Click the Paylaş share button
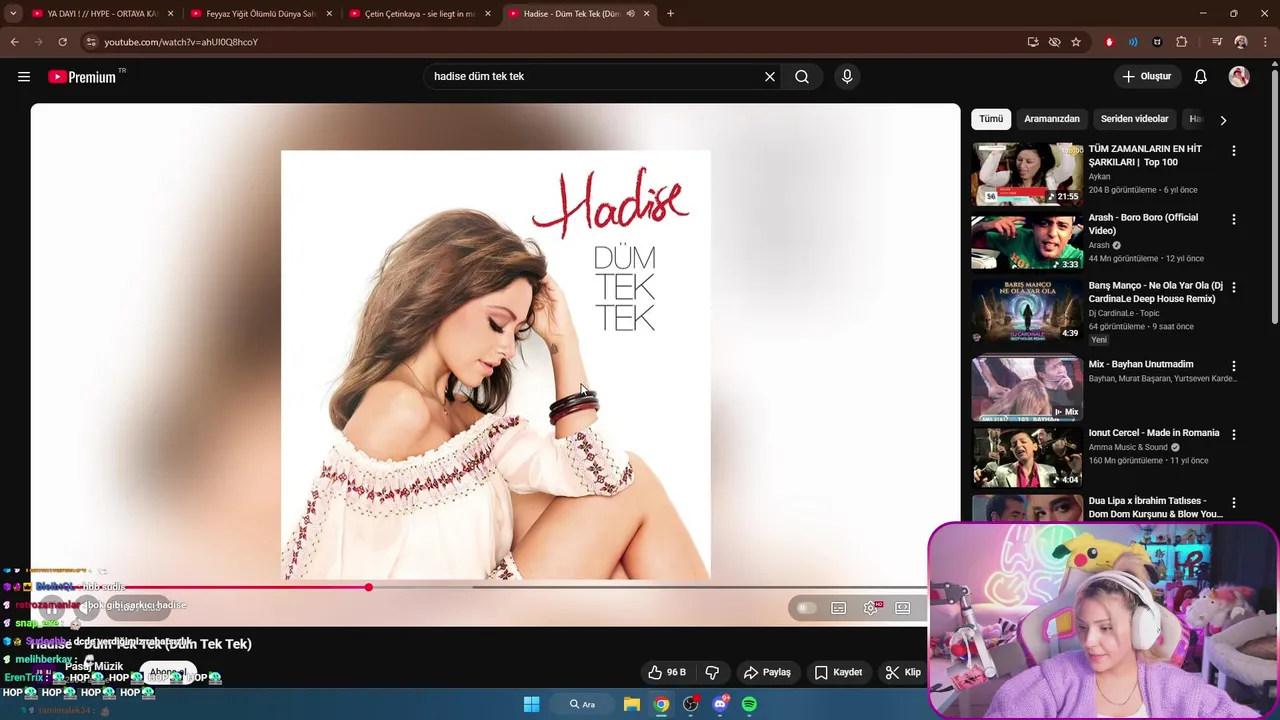This screenshot has width=1280, height=720. coord(767,672)
